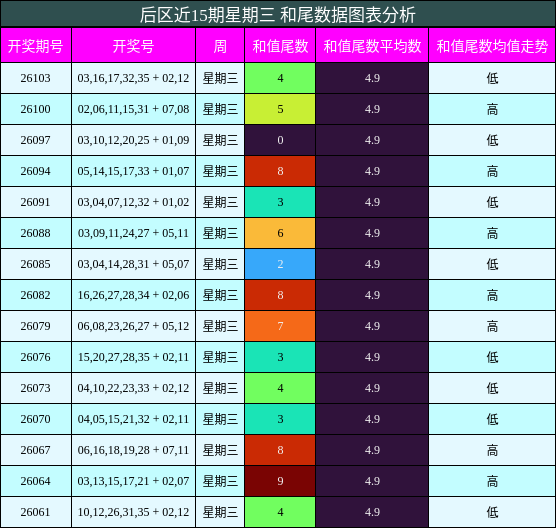The height and width of the screenshot is (528, 556).
Task: Select issue number 26064
Action: point(35,481)
